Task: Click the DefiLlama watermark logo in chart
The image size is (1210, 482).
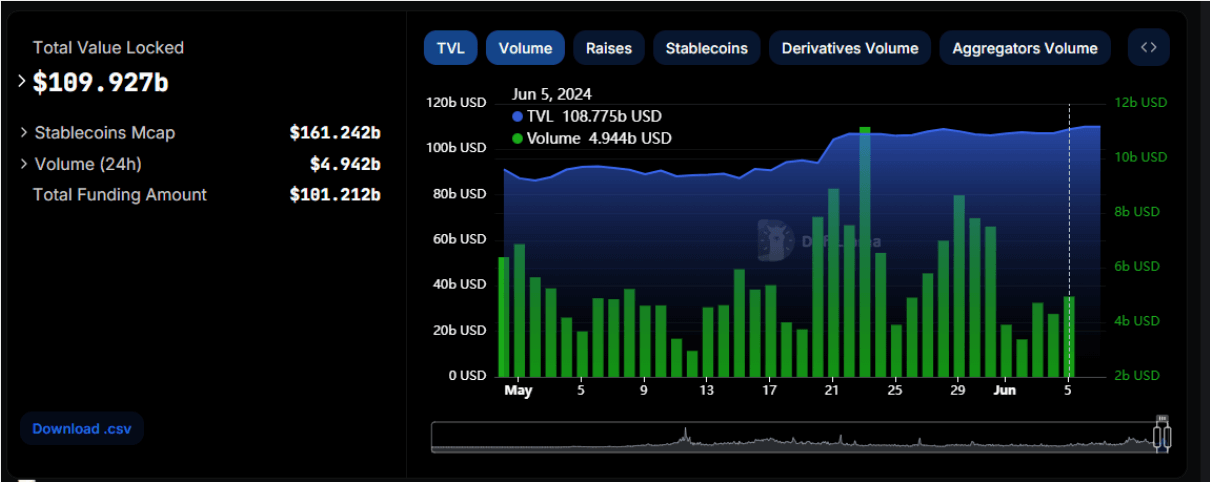Action: coord(771,241)
